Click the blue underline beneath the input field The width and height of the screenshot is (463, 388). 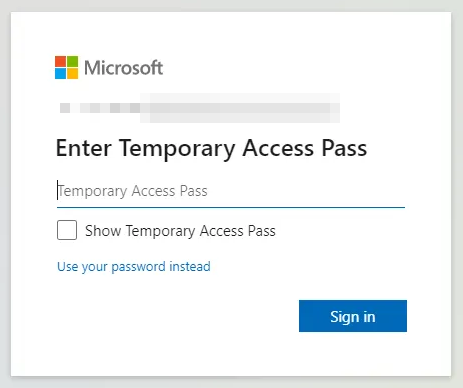(231, 207)
